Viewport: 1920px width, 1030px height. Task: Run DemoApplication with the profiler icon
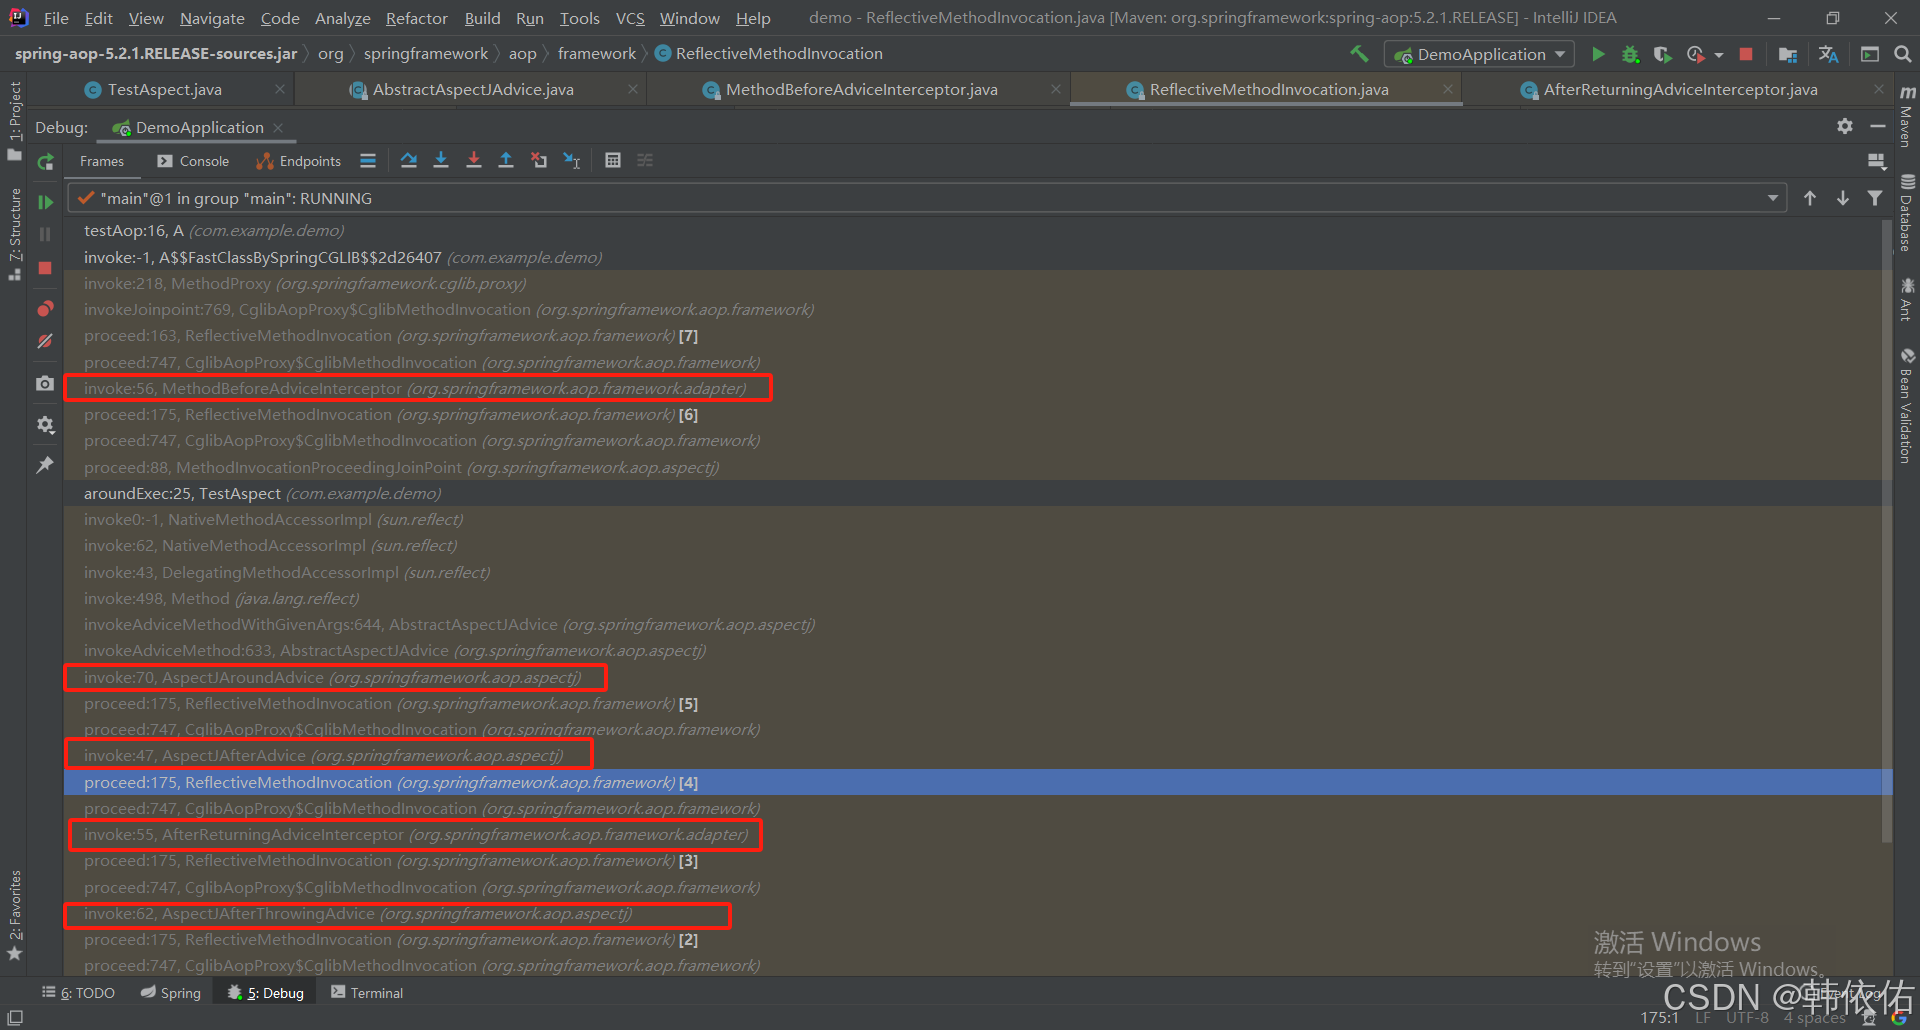click(x=1696, y=54)
